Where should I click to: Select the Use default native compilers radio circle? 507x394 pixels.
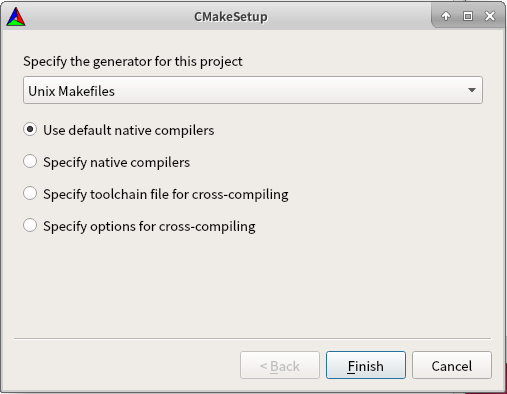click(30, 129)
